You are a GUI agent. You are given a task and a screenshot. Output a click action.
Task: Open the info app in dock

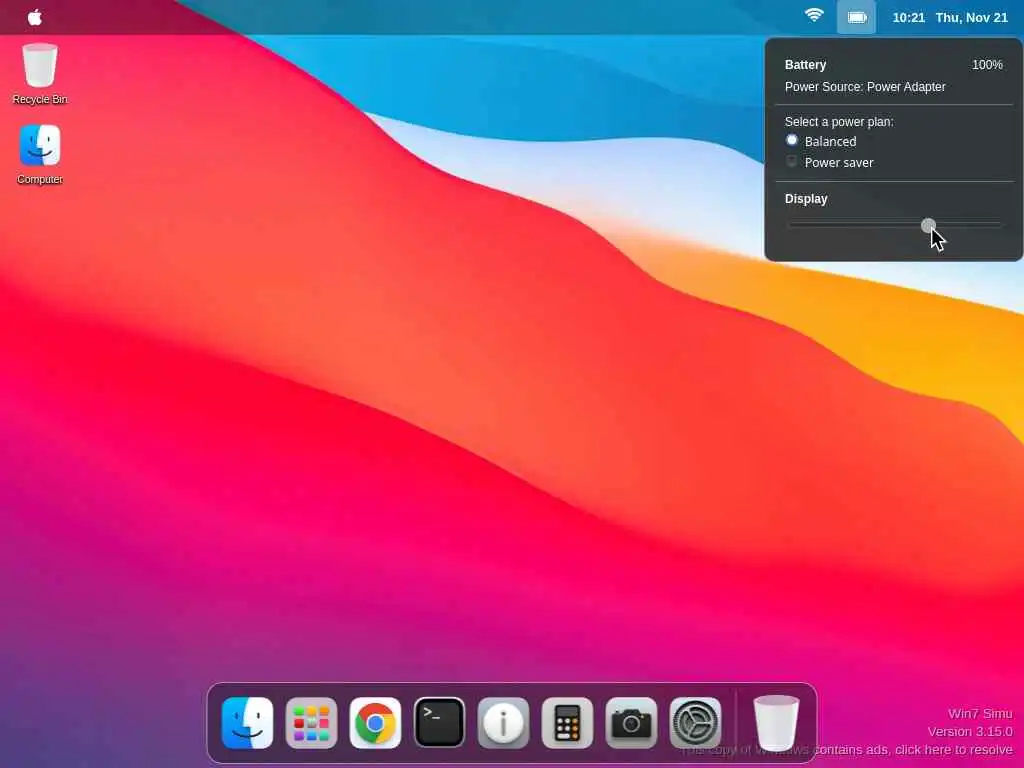(x=504, y=723)
